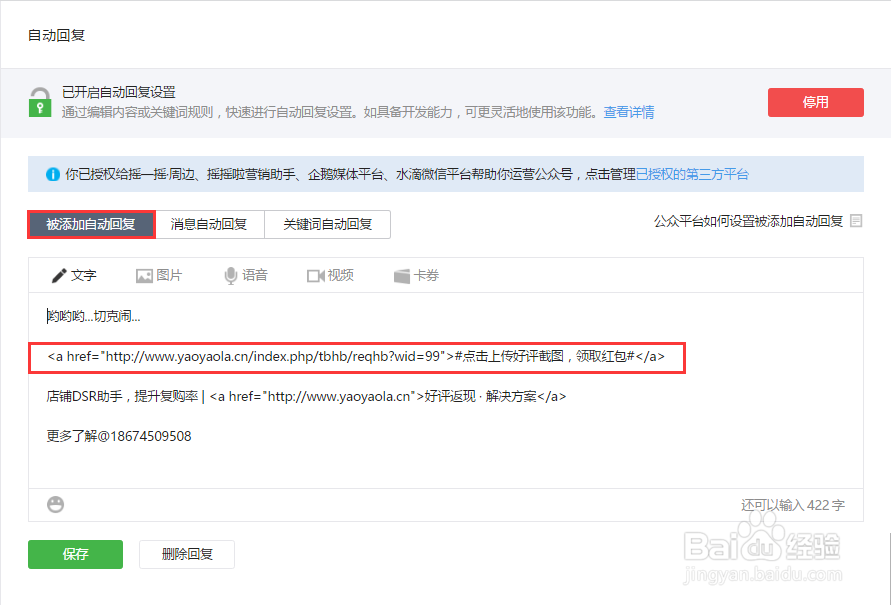This screenshot has height=605, width=891.
Task: Click the reqhb?wid=99 href code line
Action: pyautogui.click(x=356, y=357)
